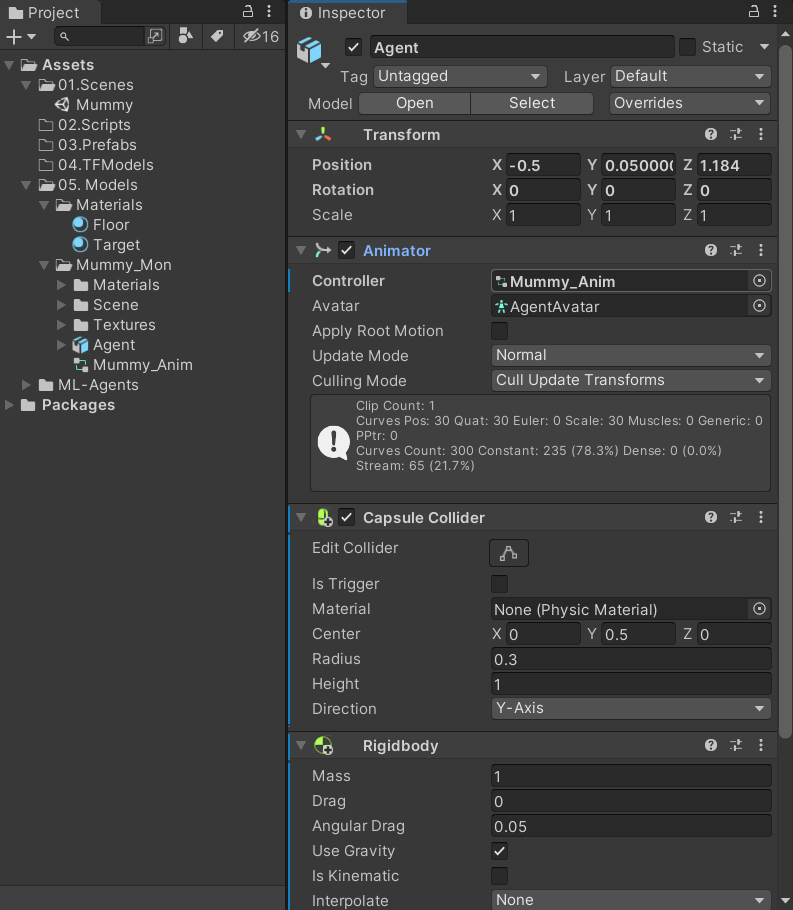Expand the Packages folder

(x=9, y=405)
